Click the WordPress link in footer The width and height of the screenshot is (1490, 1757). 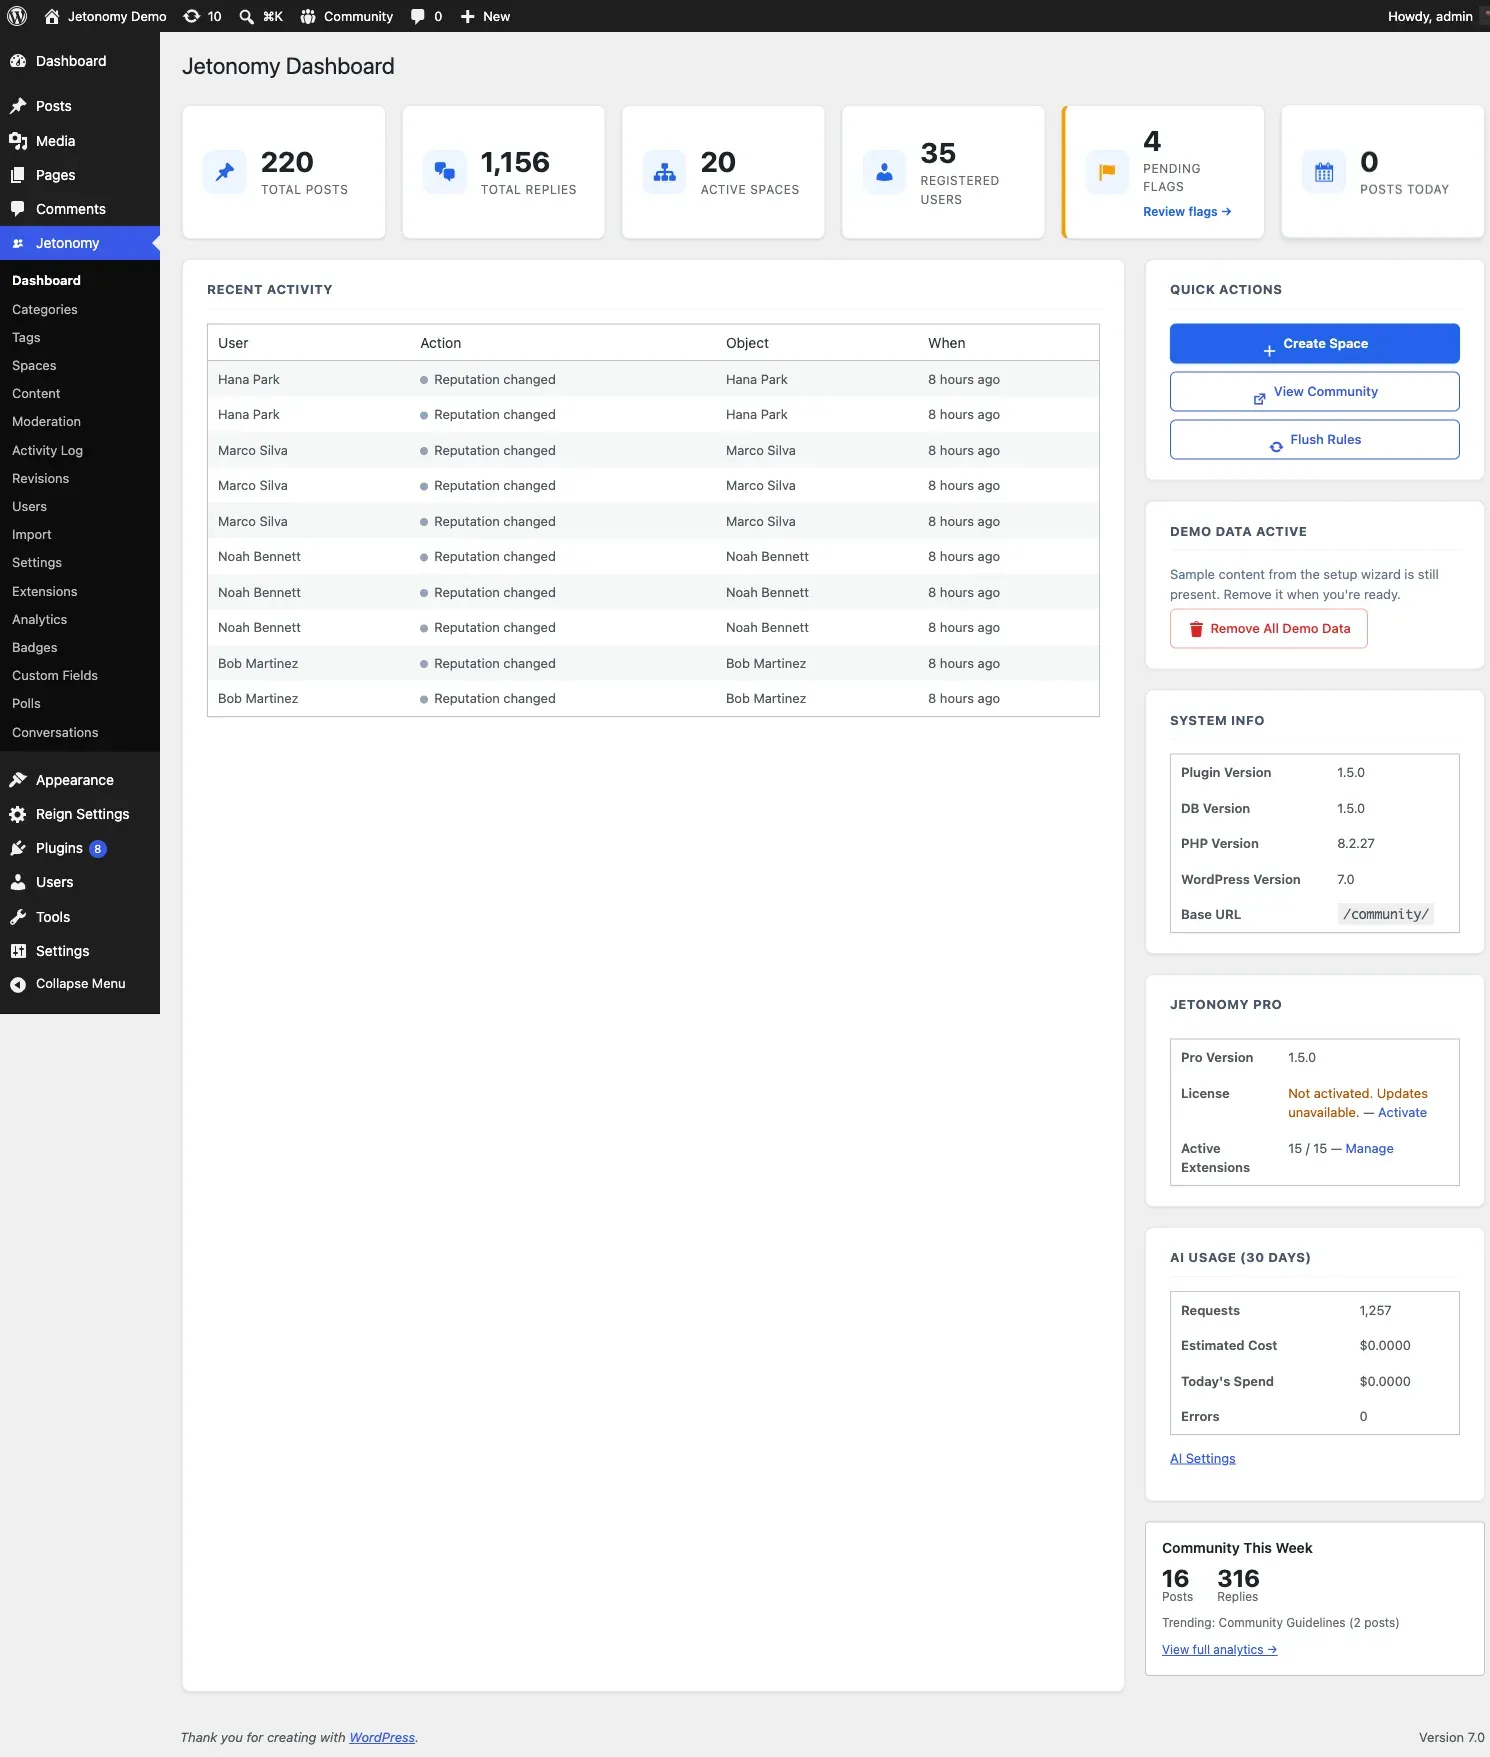382,1738
